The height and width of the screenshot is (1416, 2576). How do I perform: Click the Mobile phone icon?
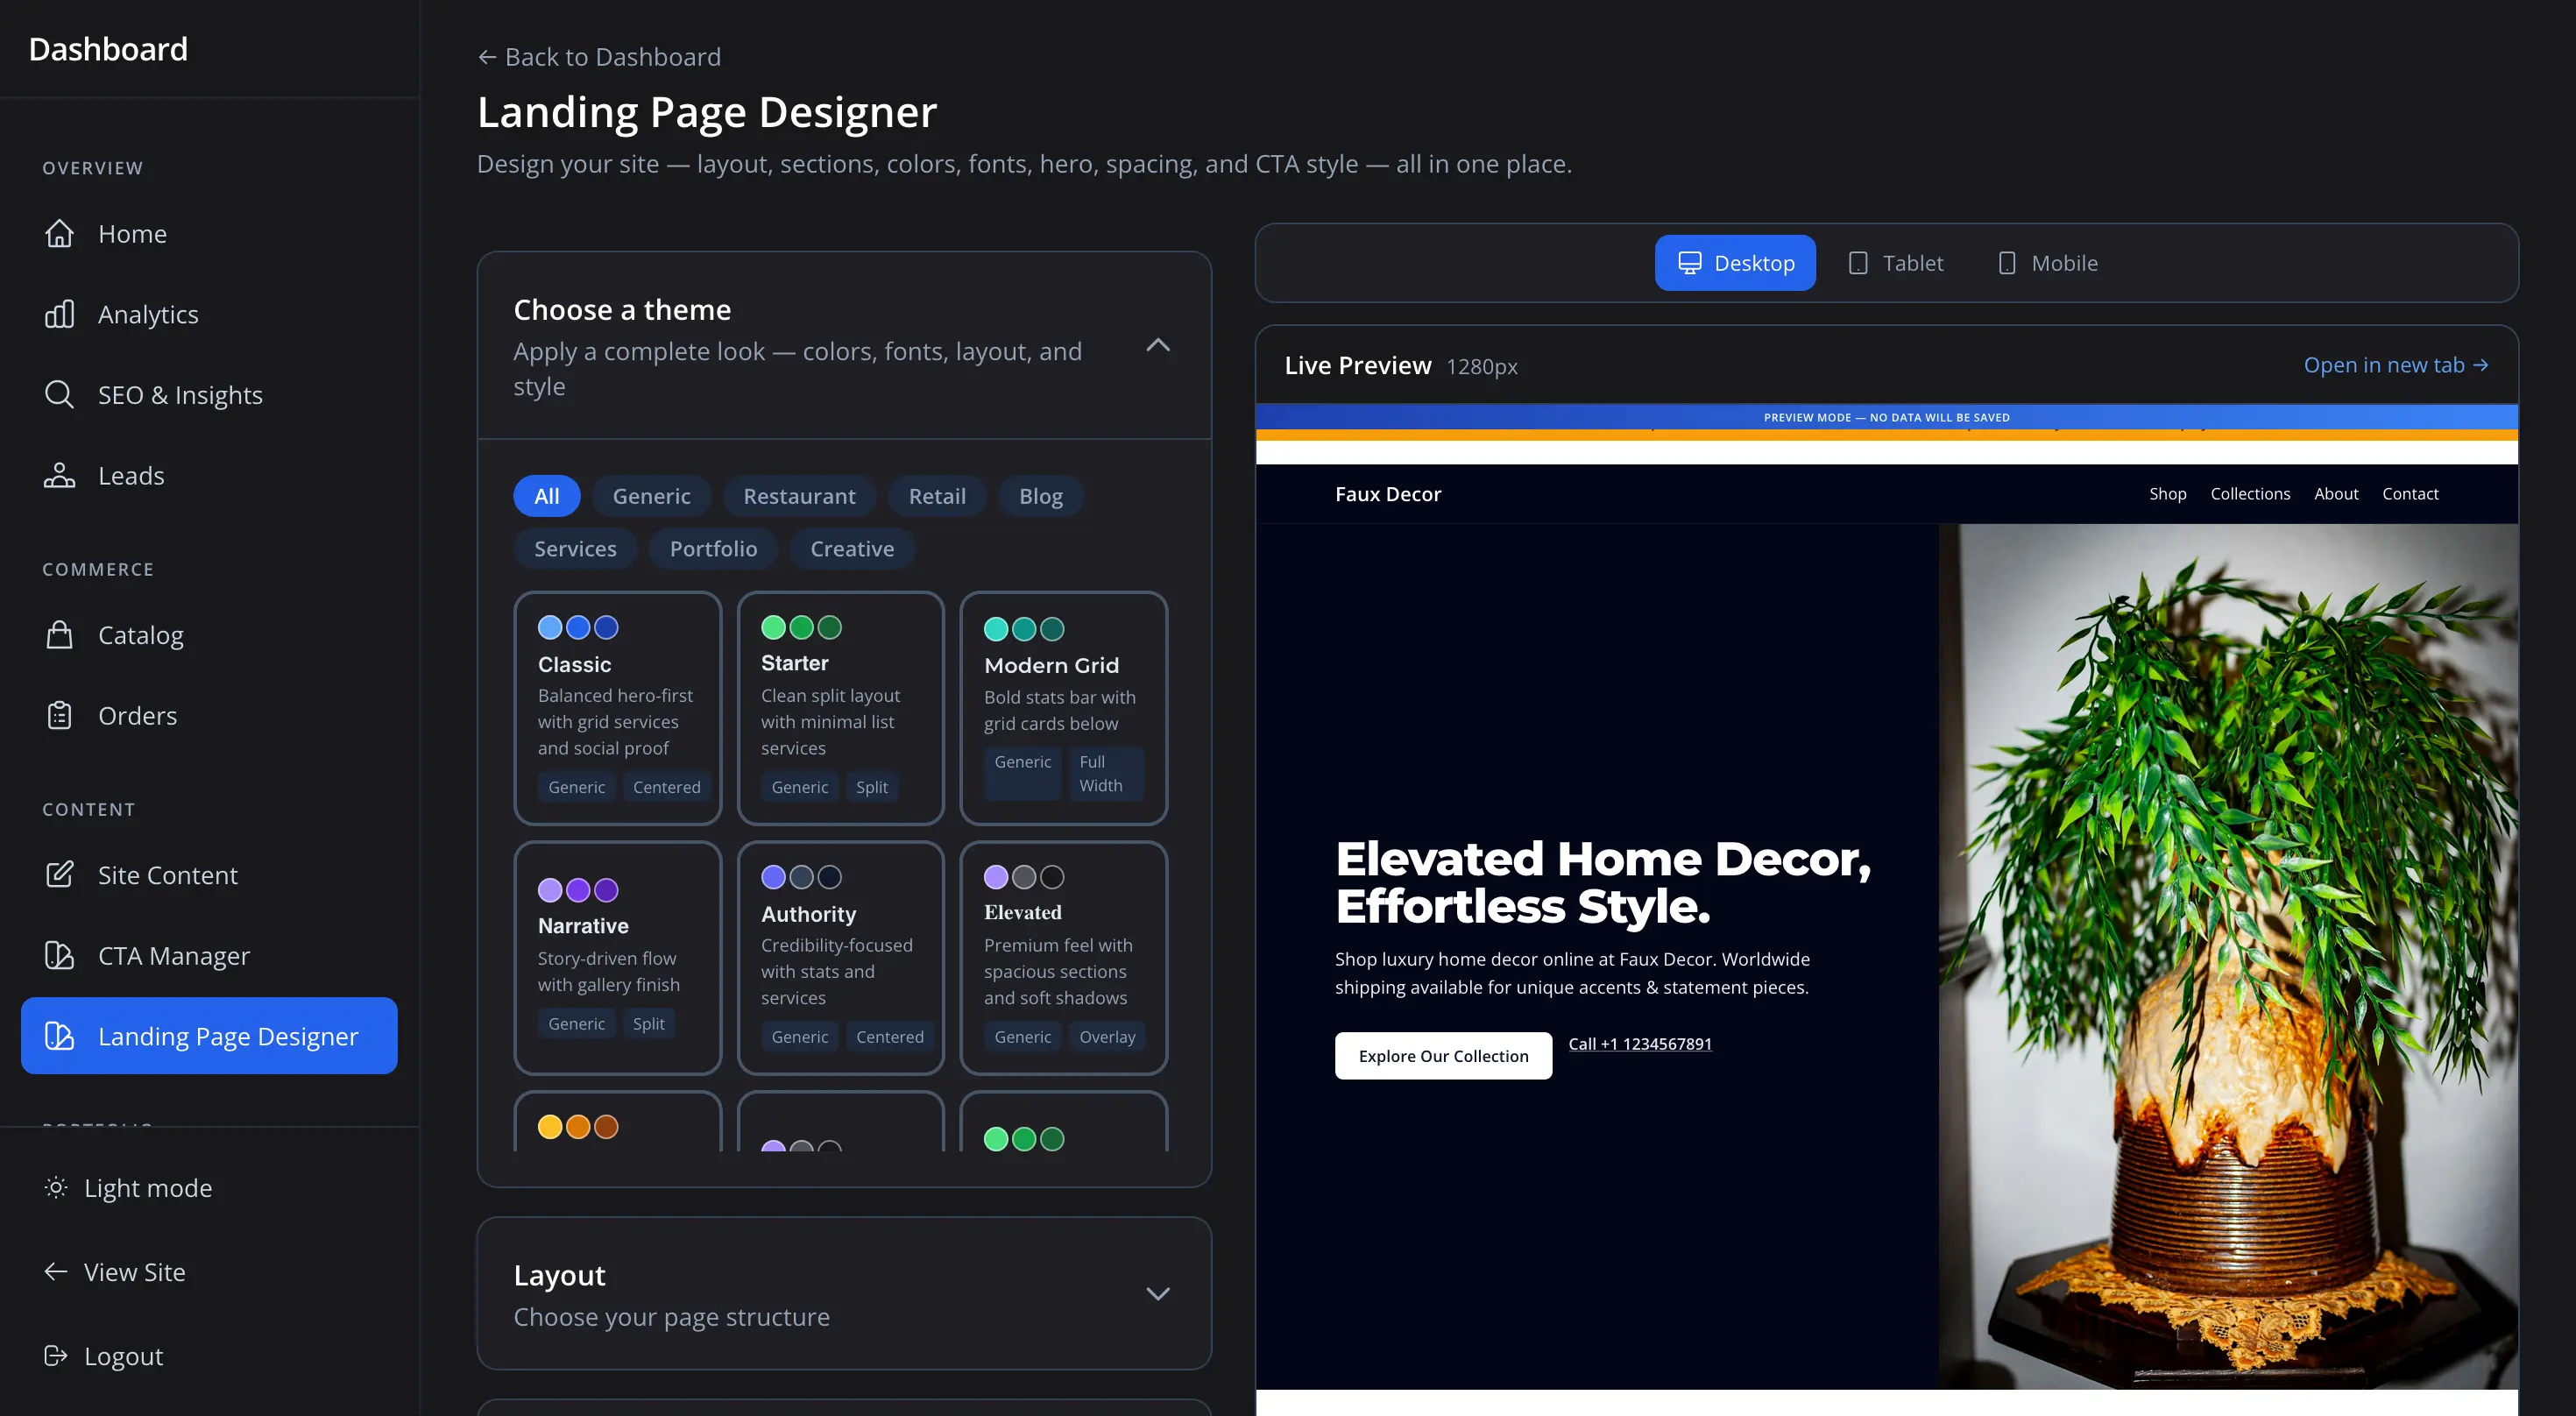coord(2006,263)
